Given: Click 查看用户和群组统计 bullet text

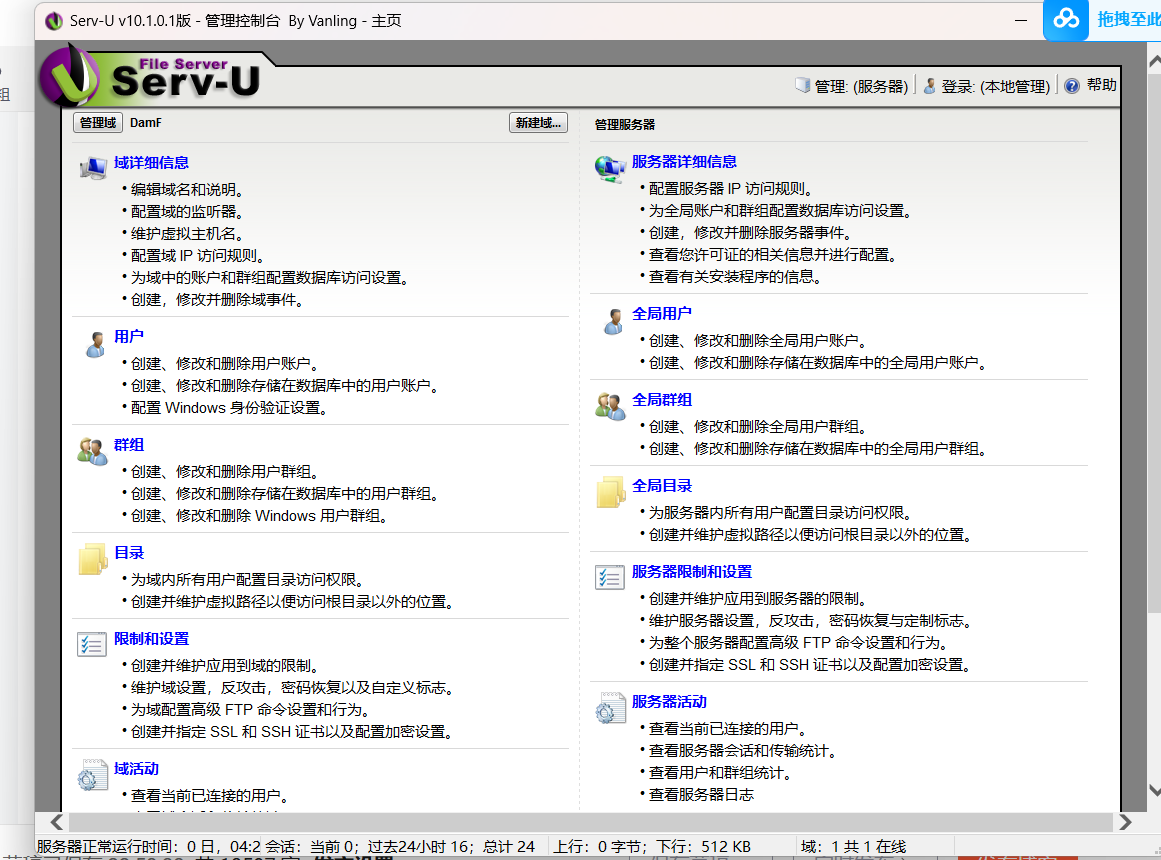Looking at the screenshot, I should pyautogui.click(x=720, y=773).
